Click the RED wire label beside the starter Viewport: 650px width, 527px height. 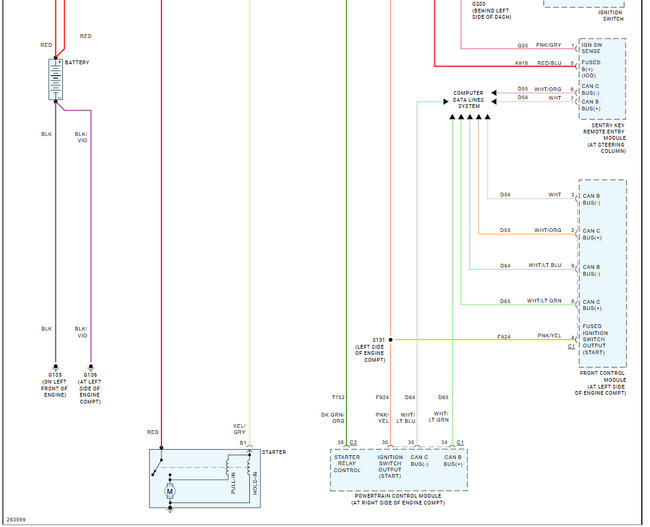click(153, 432)
